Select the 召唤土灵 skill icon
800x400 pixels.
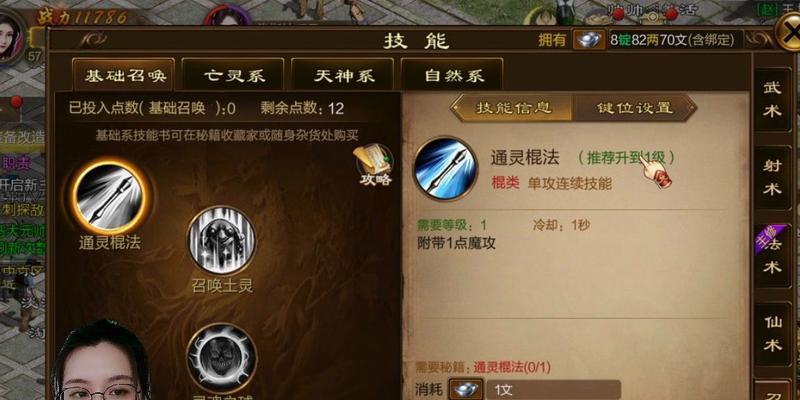222,239
